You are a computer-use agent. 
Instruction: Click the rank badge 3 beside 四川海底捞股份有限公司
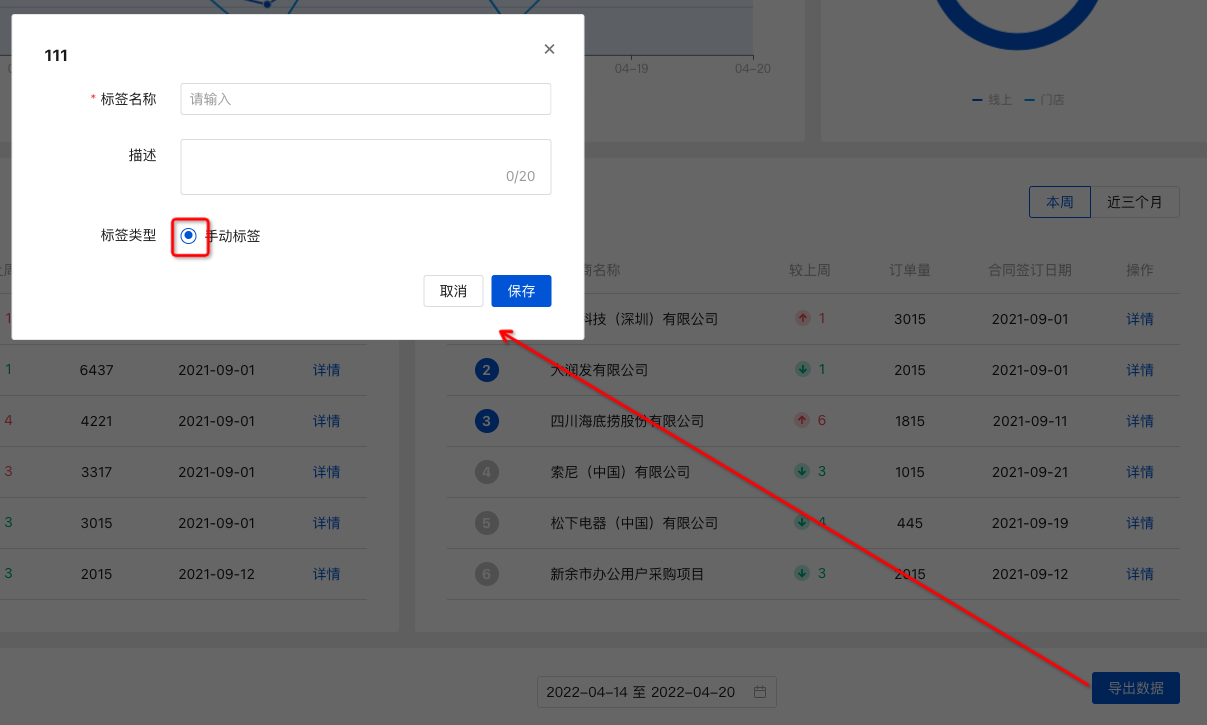(x=487, y=421)
